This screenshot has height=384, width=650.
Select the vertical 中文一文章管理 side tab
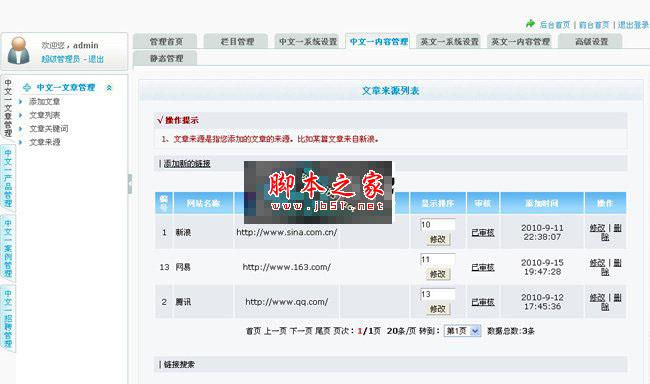coord(8,108)
